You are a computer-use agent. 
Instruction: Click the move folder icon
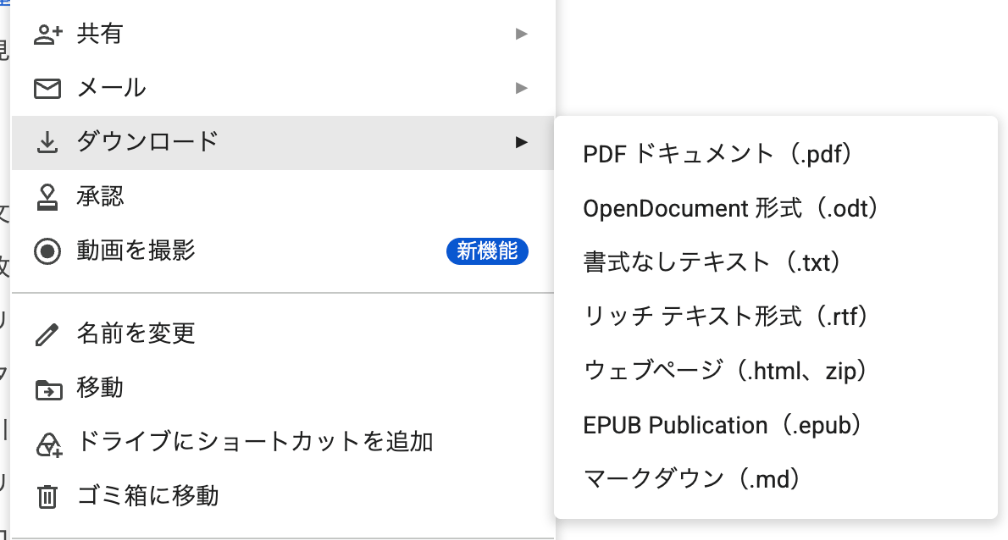point(48,389)
